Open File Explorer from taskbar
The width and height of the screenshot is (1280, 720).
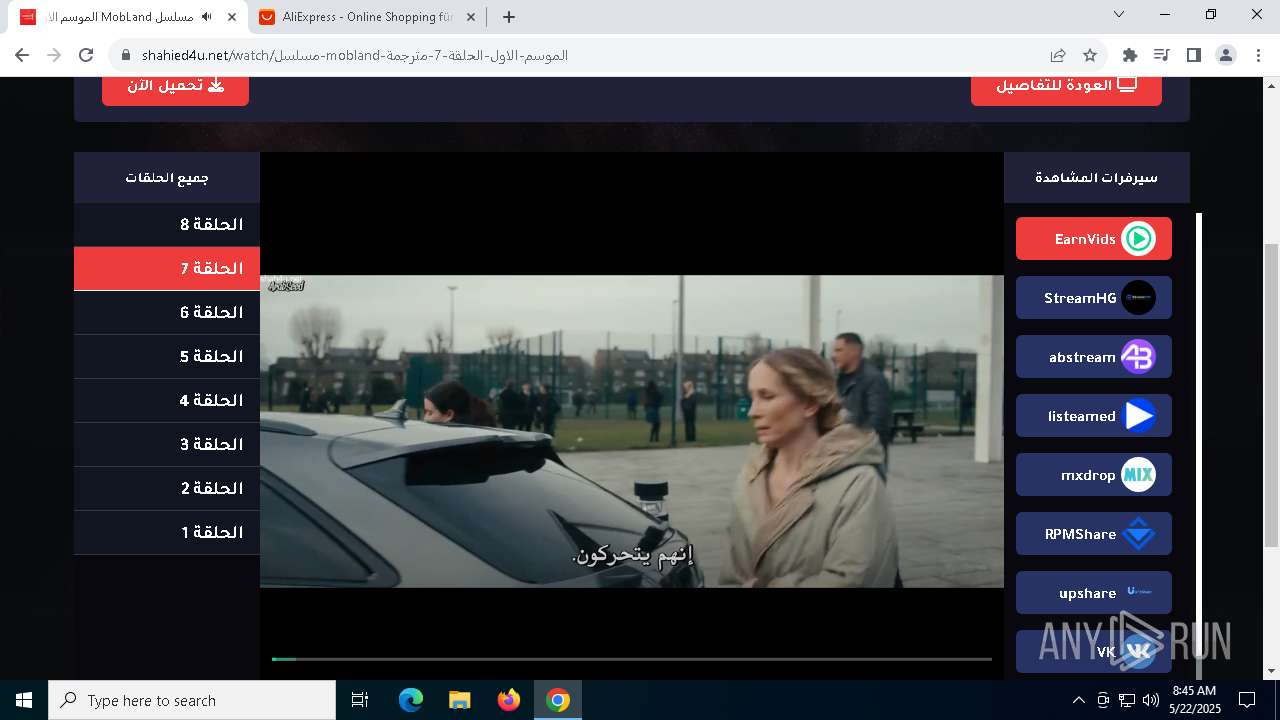tap(459, 700)
